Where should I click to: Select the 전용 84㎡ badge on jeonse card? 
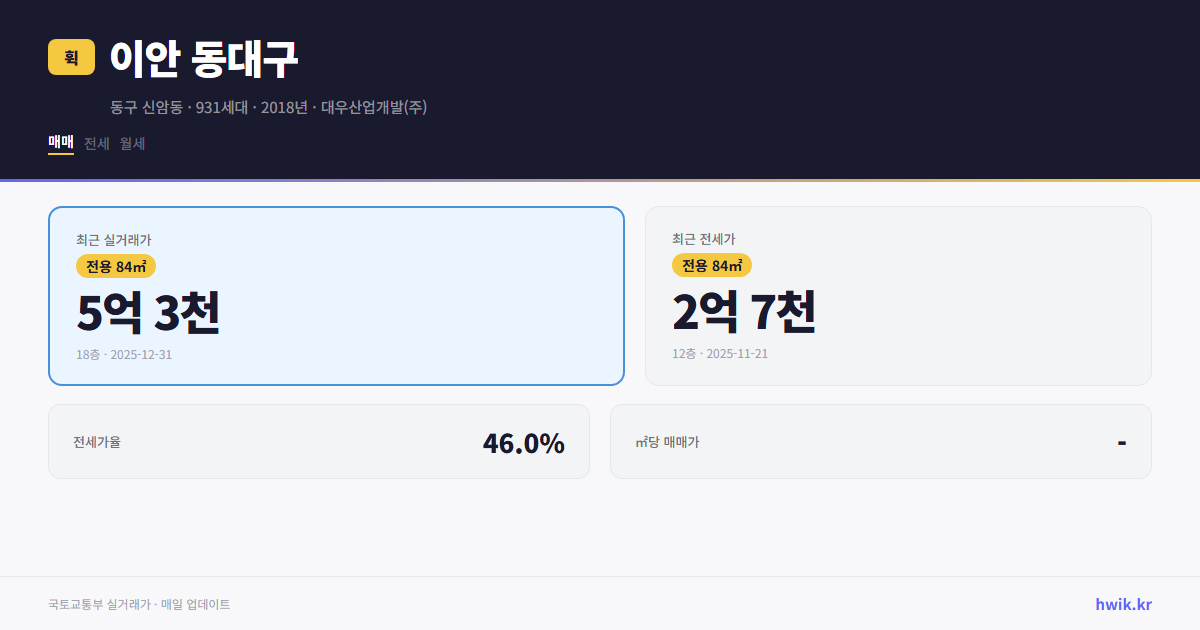(x=711, y=265)
